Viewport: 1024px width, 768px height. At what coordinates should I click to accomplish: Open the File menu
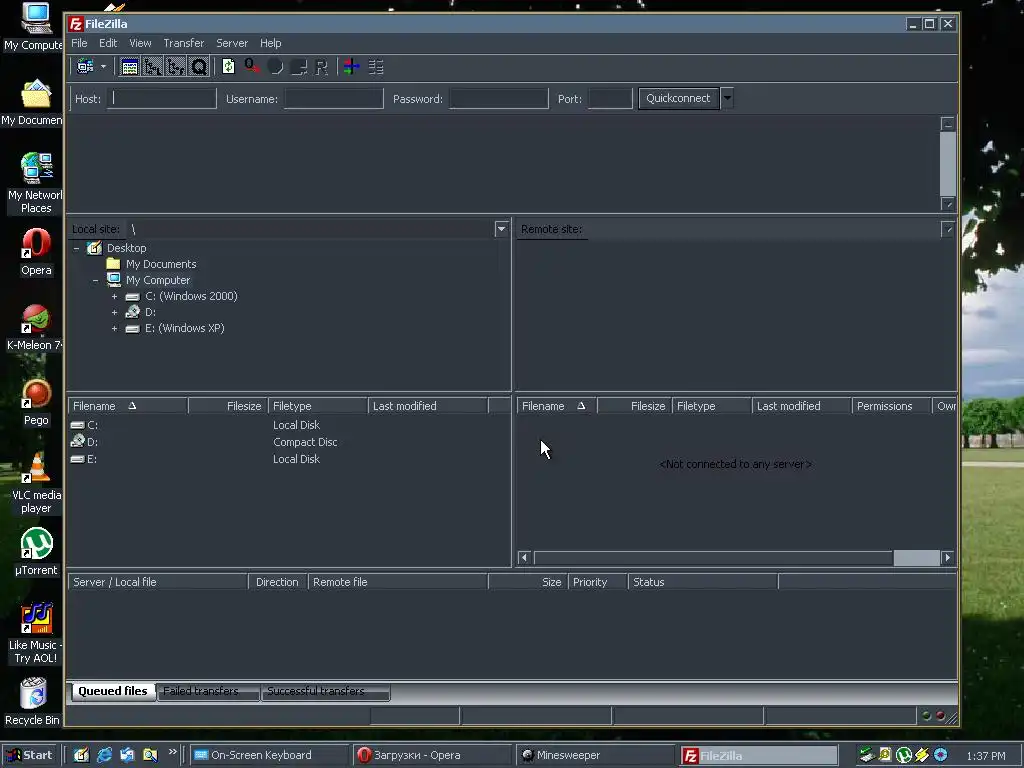coord(79,43)
